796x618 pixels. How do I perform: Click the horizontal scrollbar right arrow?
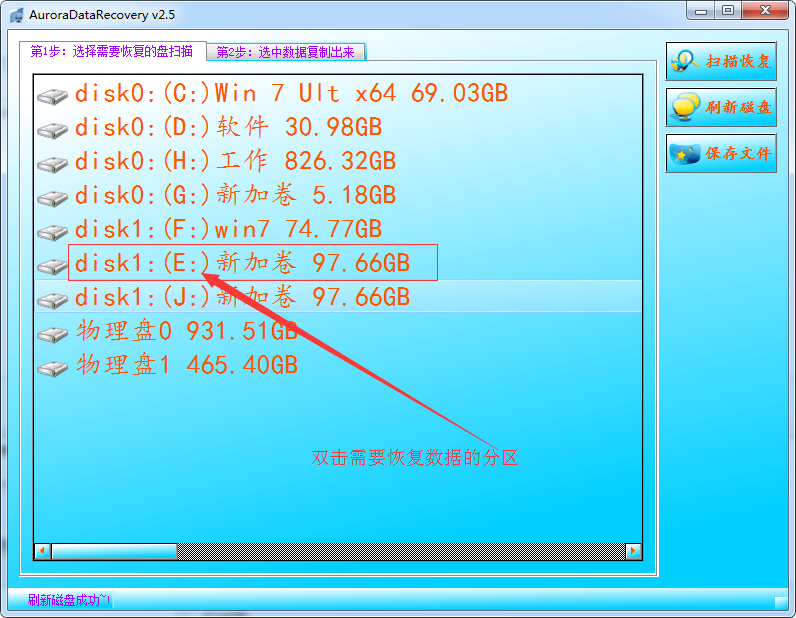tap(632, 551)
